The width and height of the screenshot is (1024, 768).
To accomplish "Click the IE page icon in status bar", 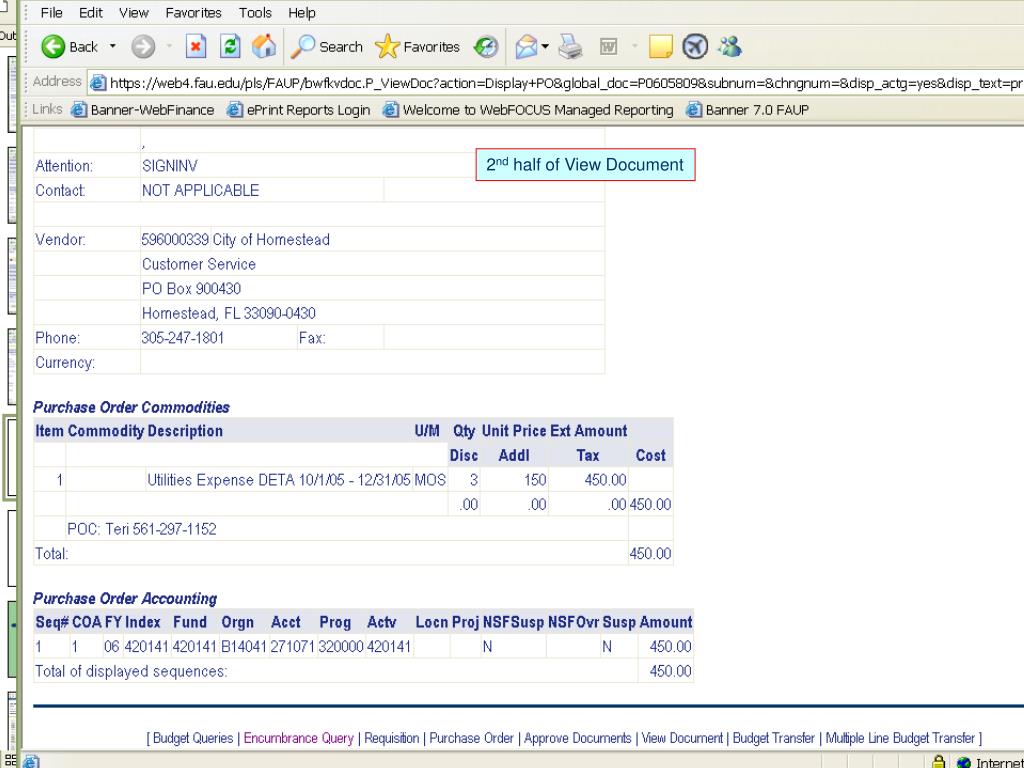I will click(x=31, y=761).
